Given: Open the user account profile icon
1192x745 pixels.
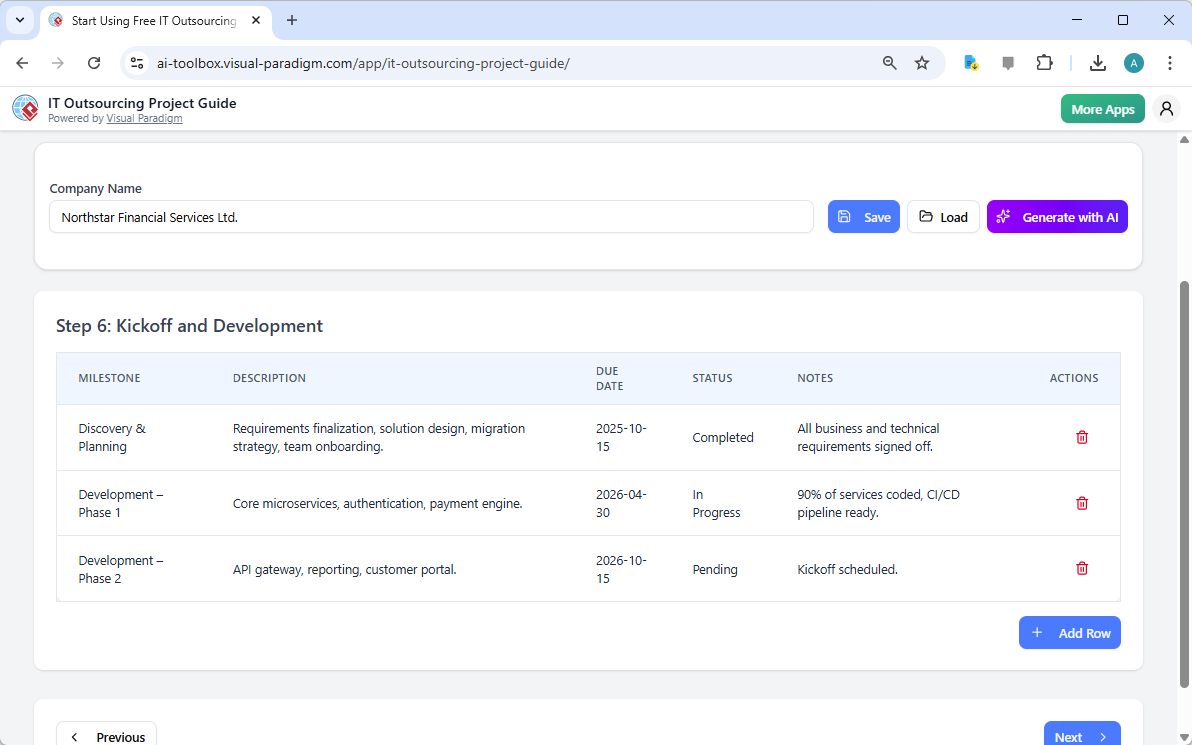Looking at the screenshot, I should tap(1166, 108).
